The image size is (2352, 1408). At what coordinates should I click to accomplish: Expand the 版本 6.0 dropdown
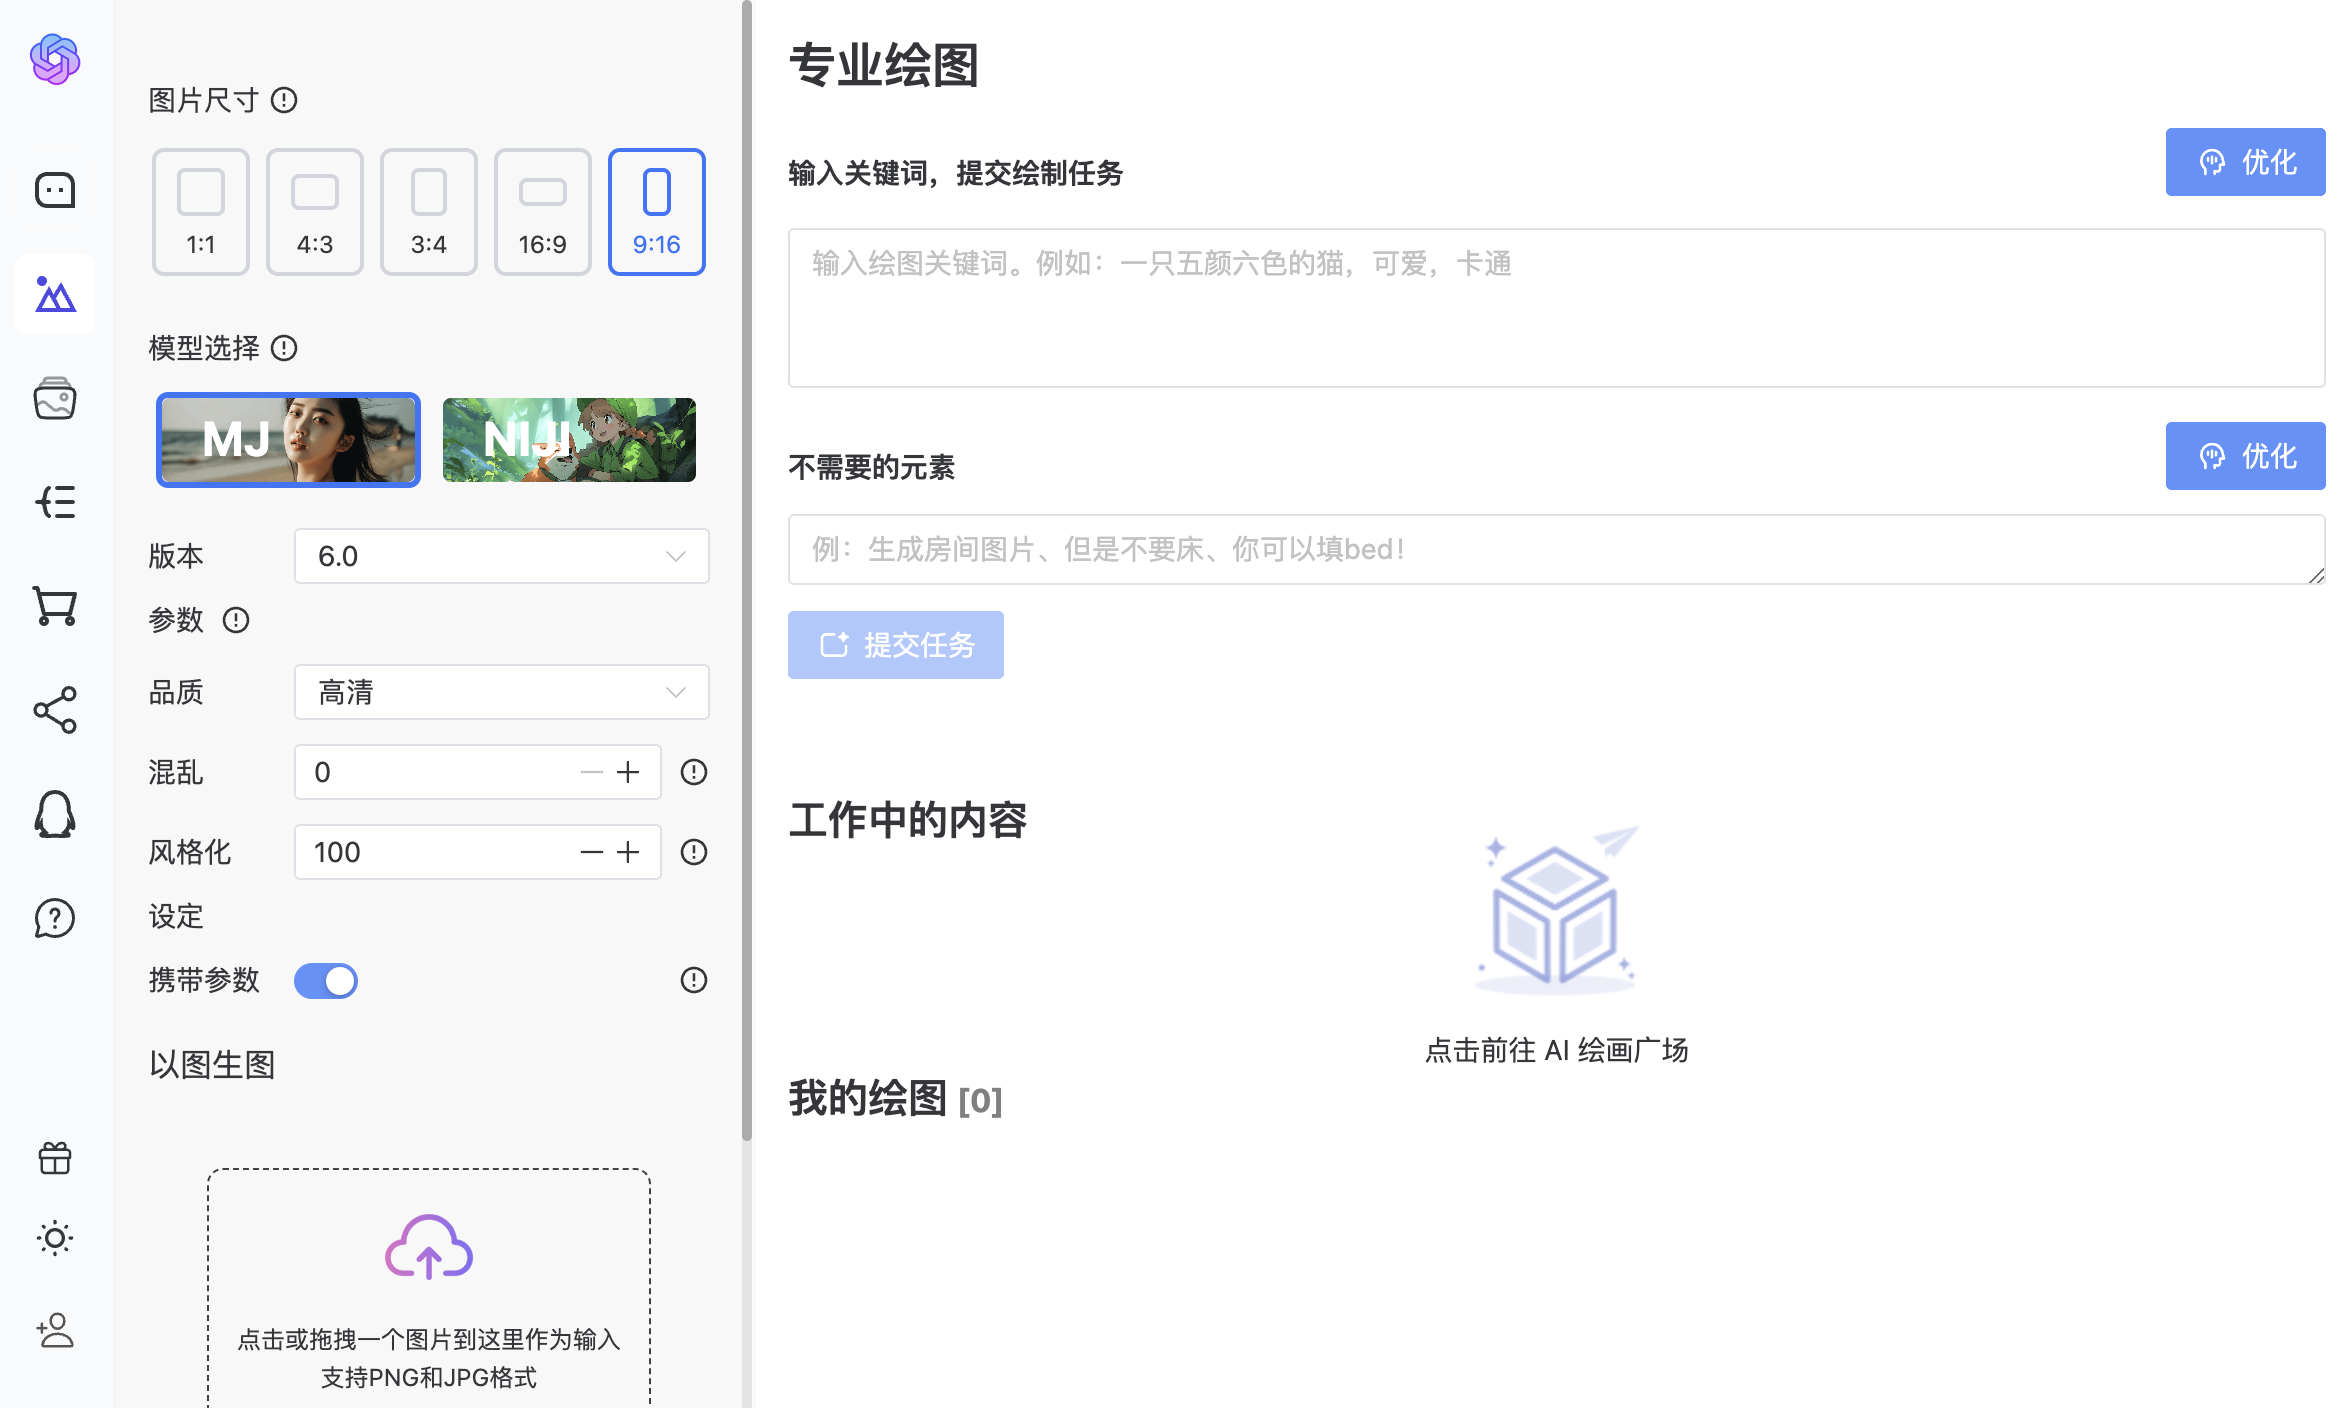pos(501,556)
